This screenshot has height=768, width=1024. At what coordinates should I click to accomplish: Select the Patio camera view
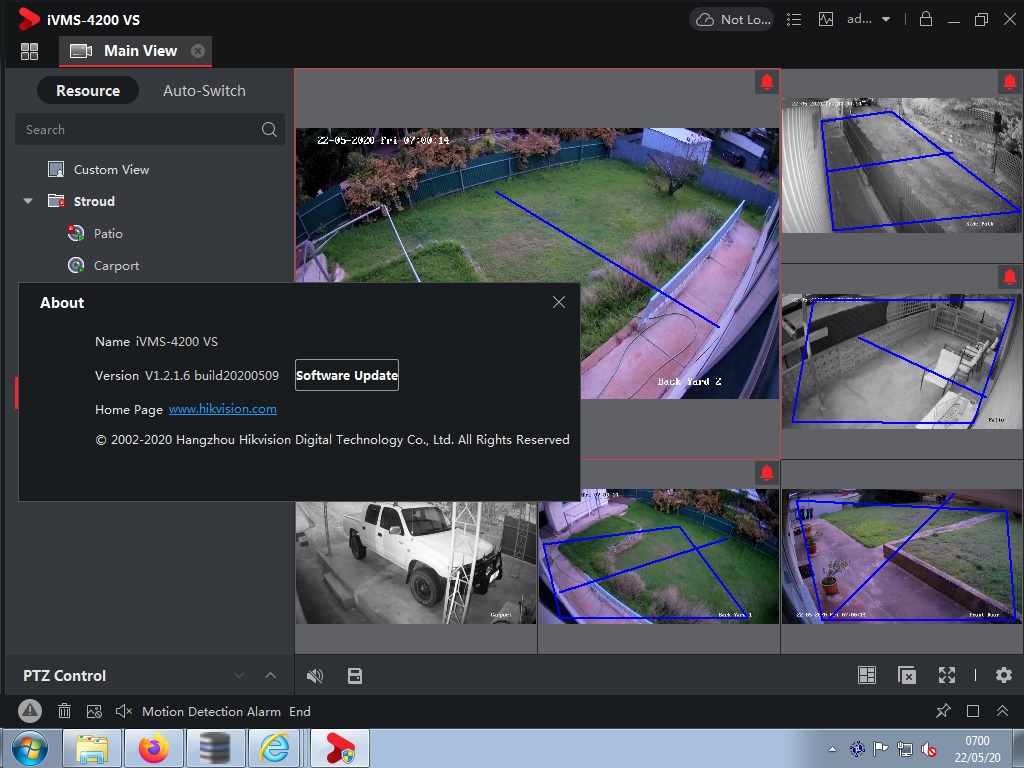(903, 361)
